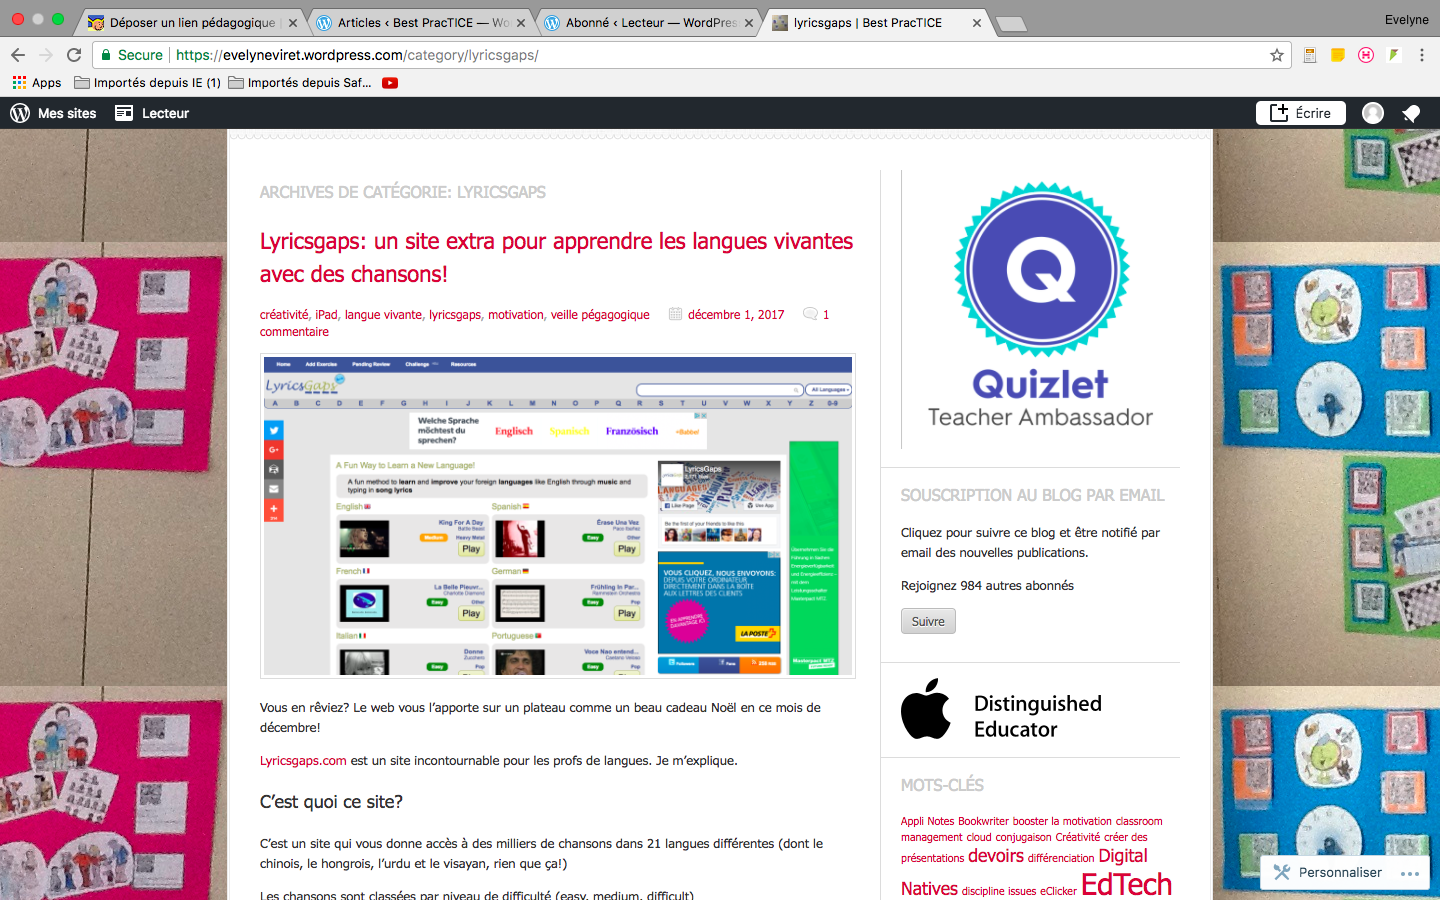This screenshot has height=900, width=1440.
Task: Click the Suivre subscribe button
Action: click(x=928, y=621)
